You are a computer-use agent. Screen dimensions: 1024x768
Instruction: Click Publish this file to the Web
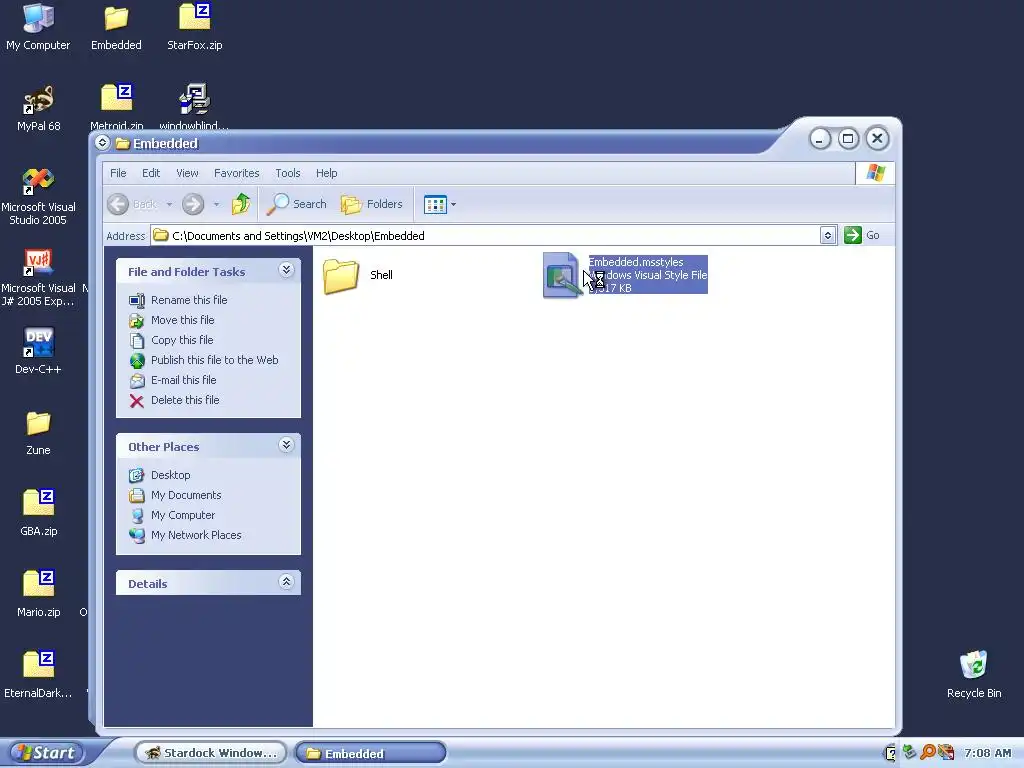pyautogui.click(x=214, y=360)
